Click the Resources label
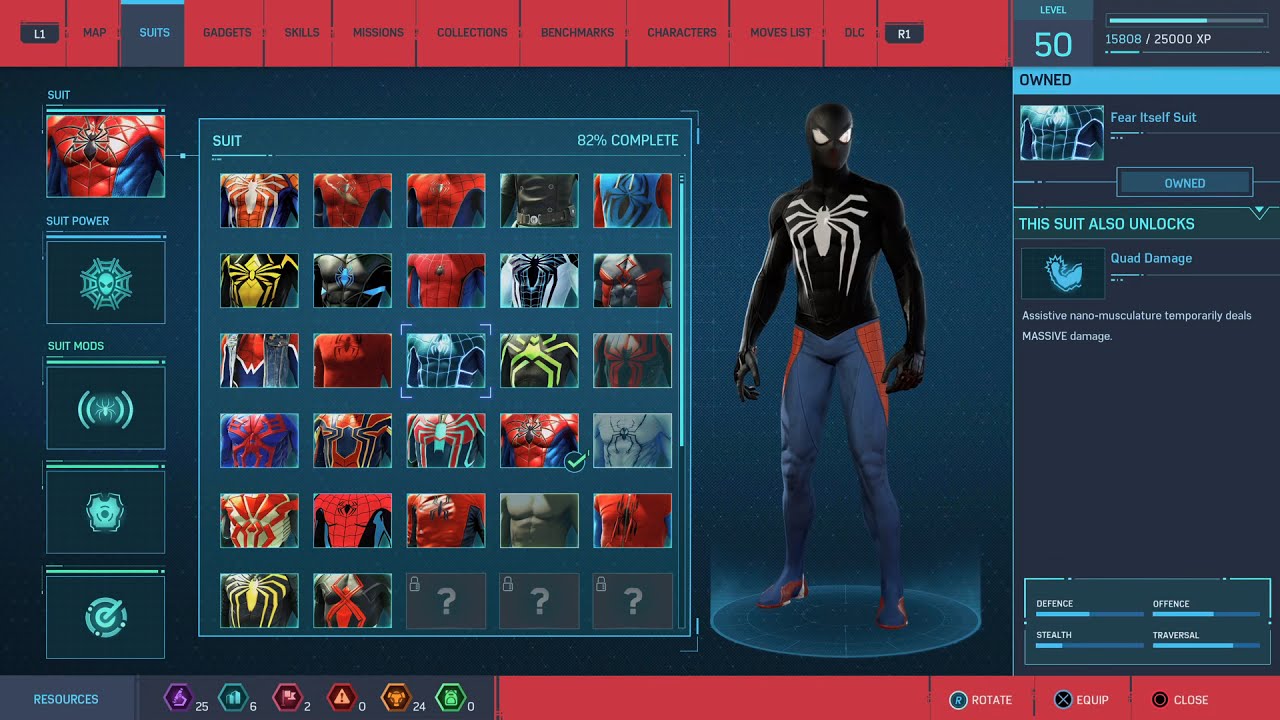The image size is (1280, 720). tap(66, 700)
